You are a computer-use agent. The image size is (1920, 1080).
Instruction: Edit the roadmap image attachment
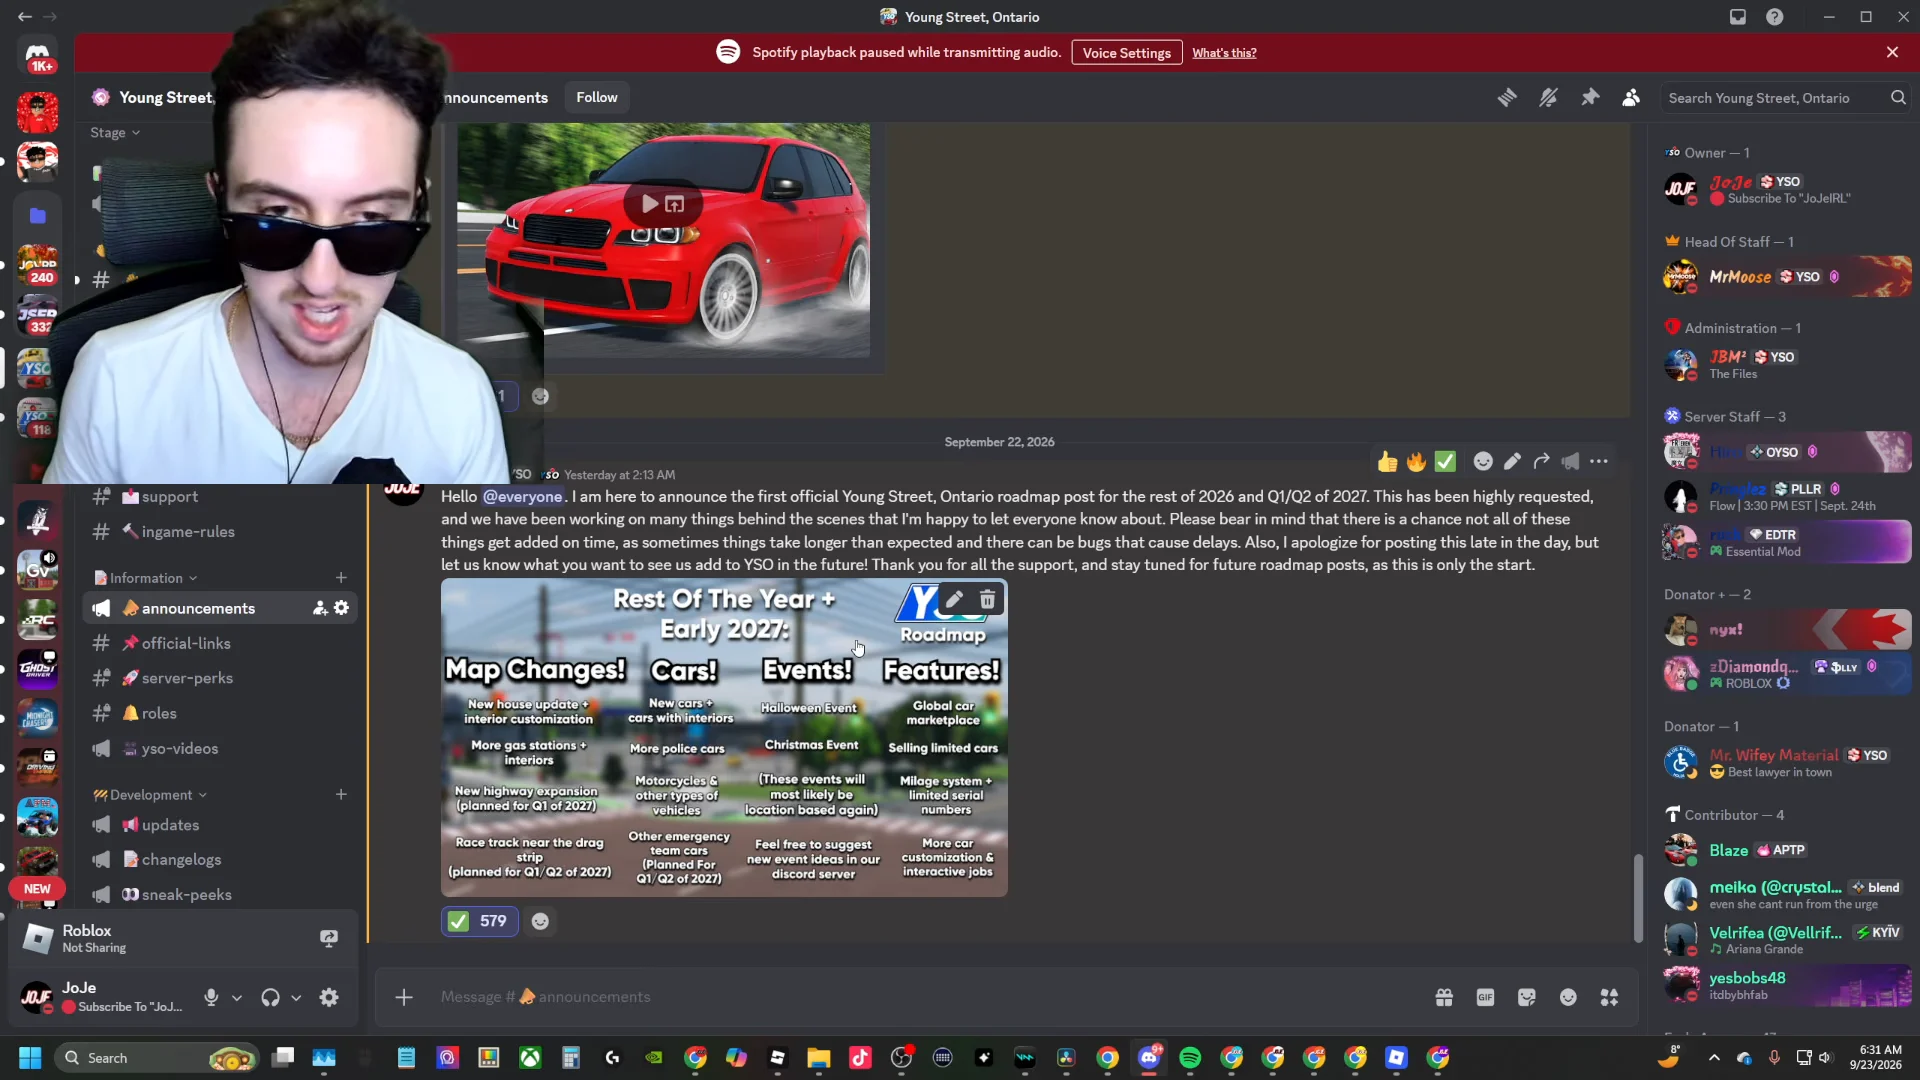(x=955, y=599)
